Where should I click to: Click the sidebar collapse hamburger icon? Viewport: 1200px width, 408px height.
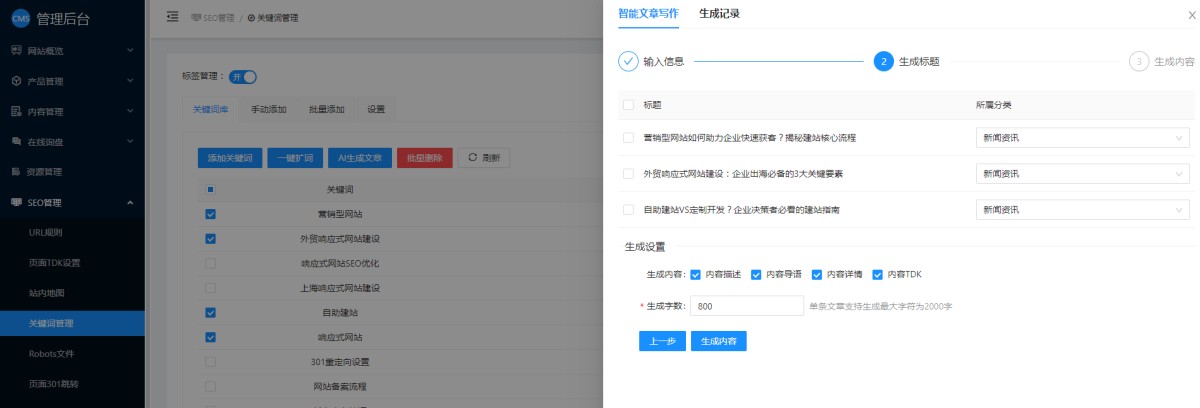(x=173, y=17)
